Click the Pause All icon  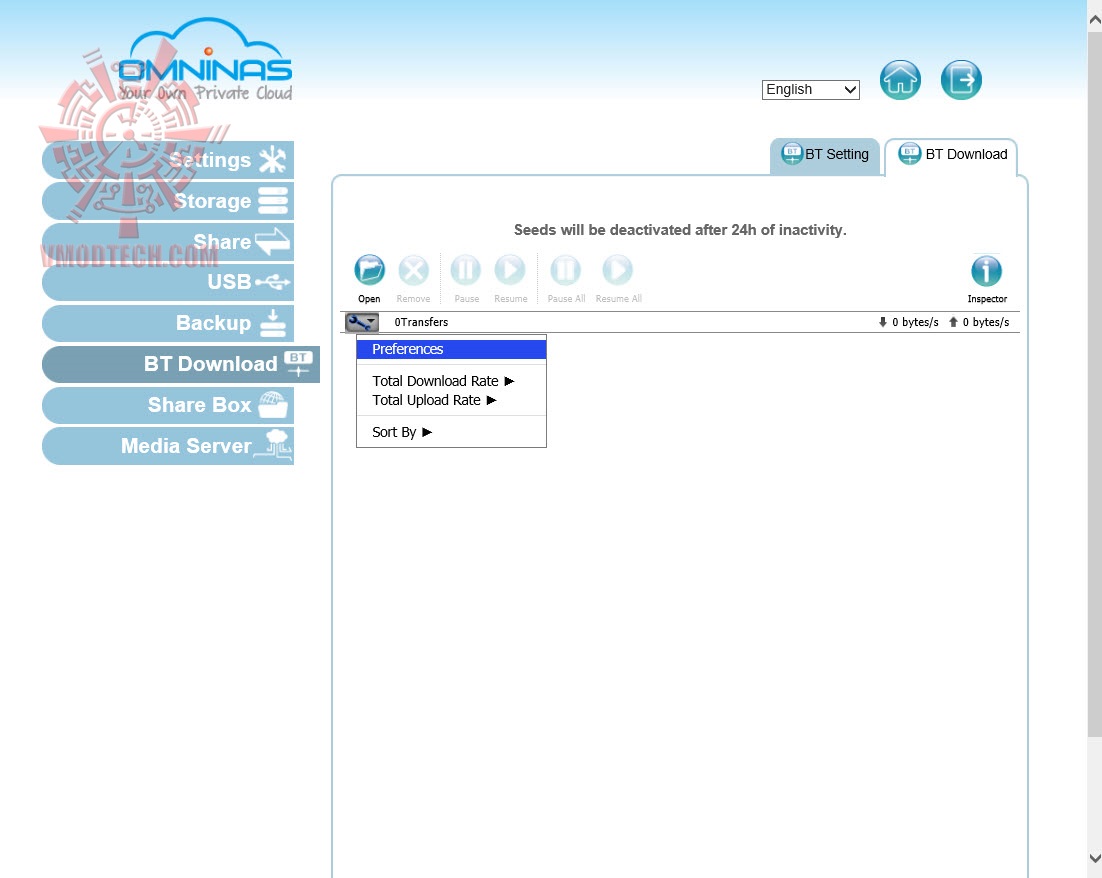click(566, 271)
